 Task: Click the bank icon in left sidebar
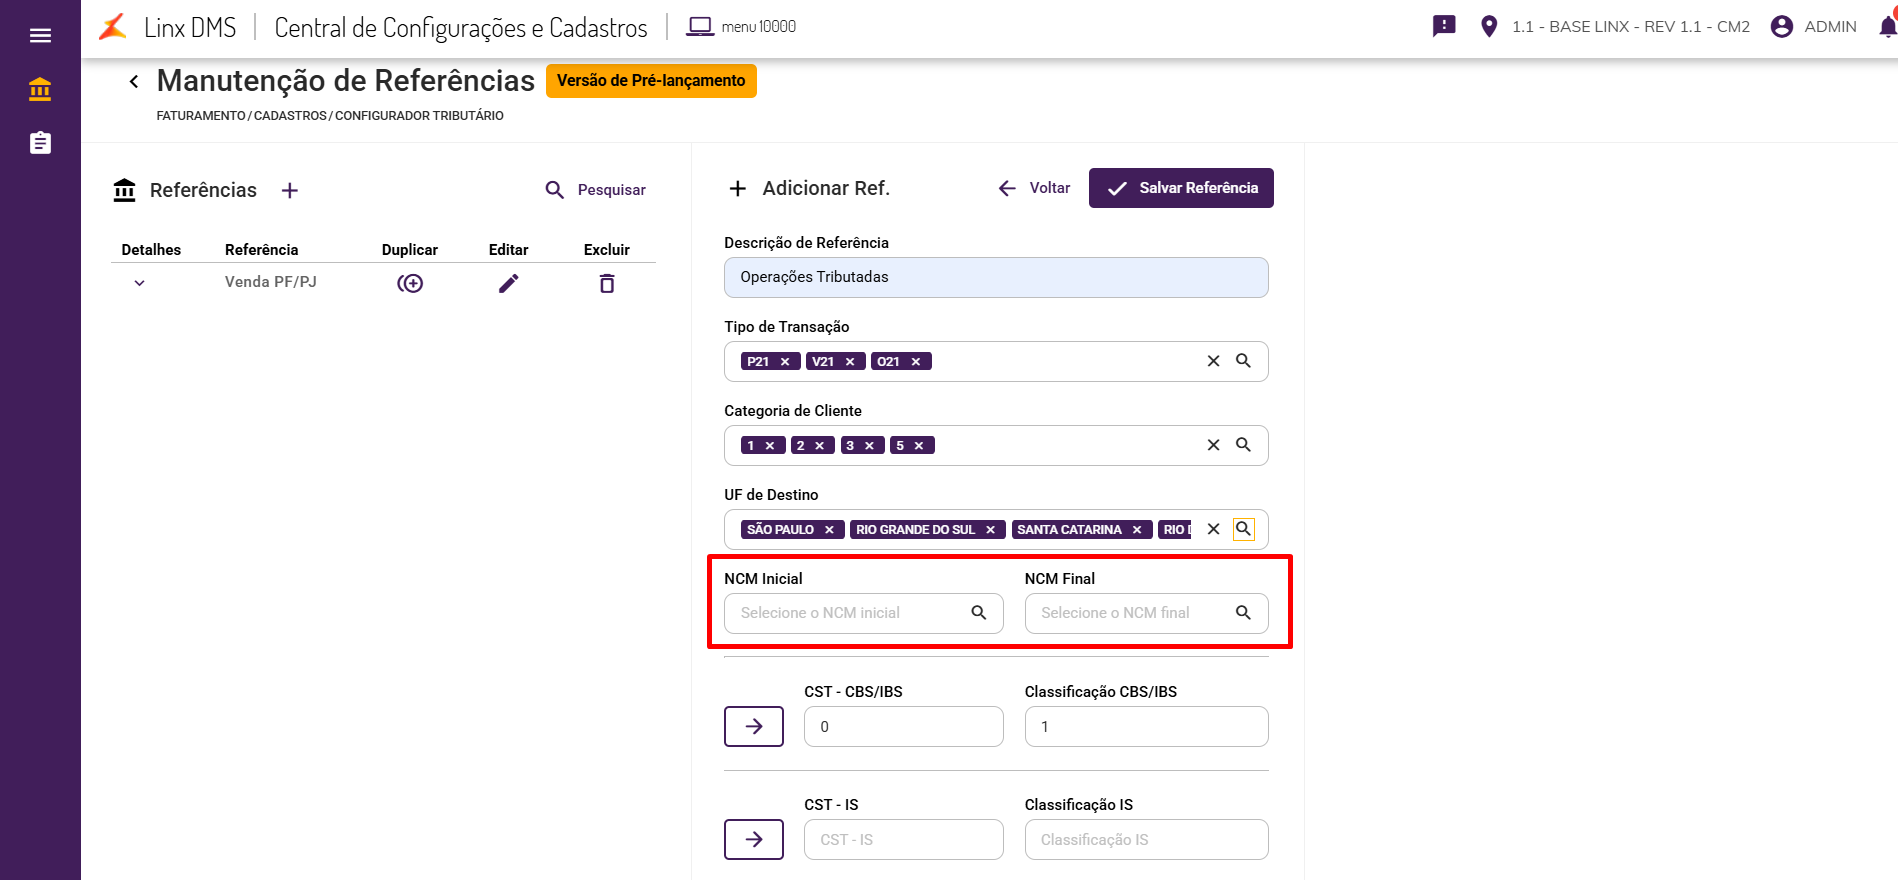(40, 90)
